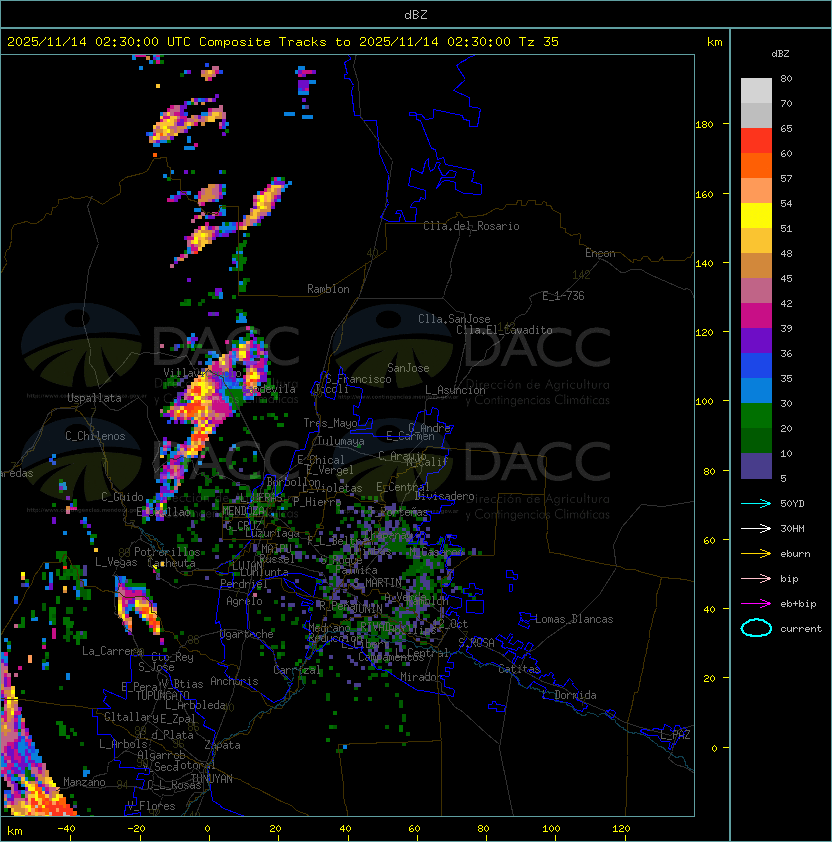Image resolution: width=832 pixels, height=842 pixels.
Task: Select the Ugarteche map label
Action: click(x=247, y=634)
